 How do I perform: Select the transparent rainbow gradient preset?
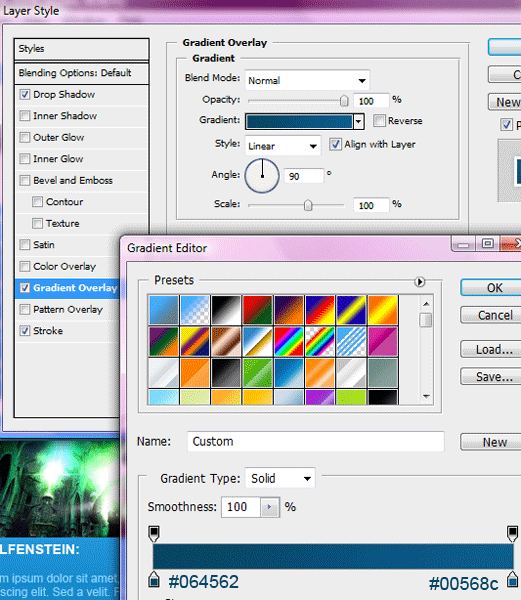point(320,341)
